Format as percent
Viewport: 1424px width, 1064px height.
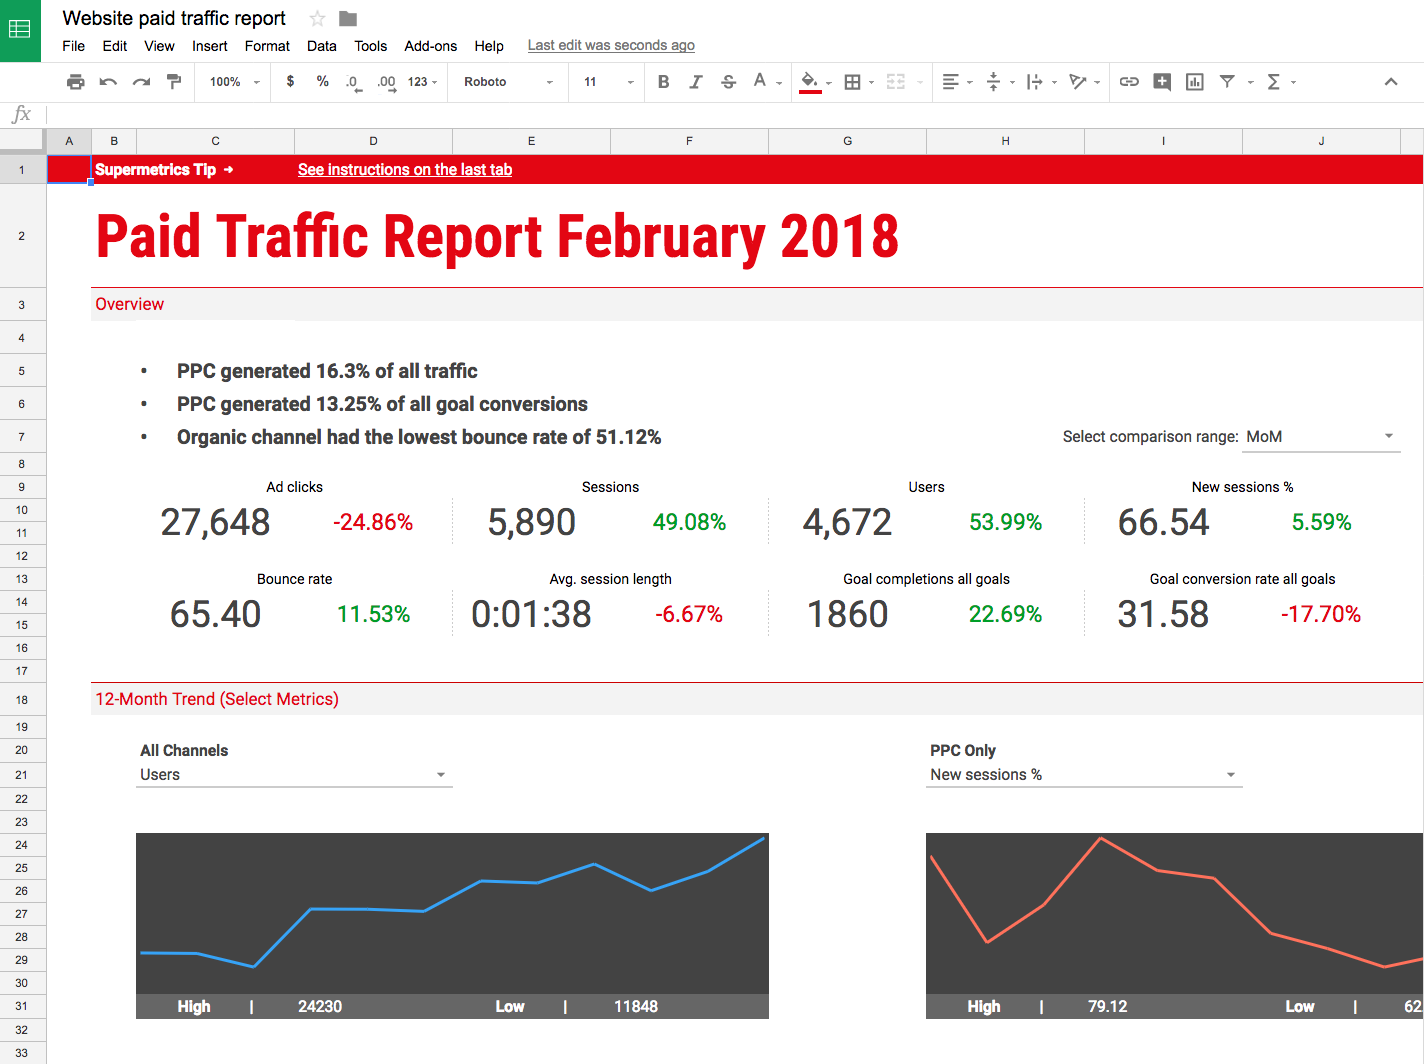(x=322, y=82)
